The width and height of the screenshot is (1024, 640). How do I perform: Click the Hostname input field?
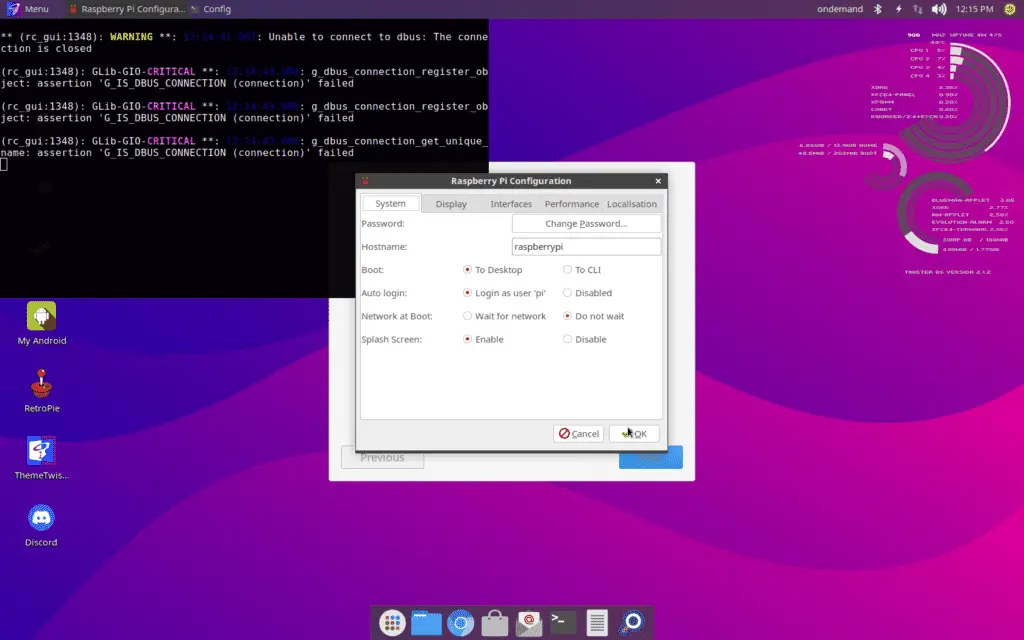586,247
